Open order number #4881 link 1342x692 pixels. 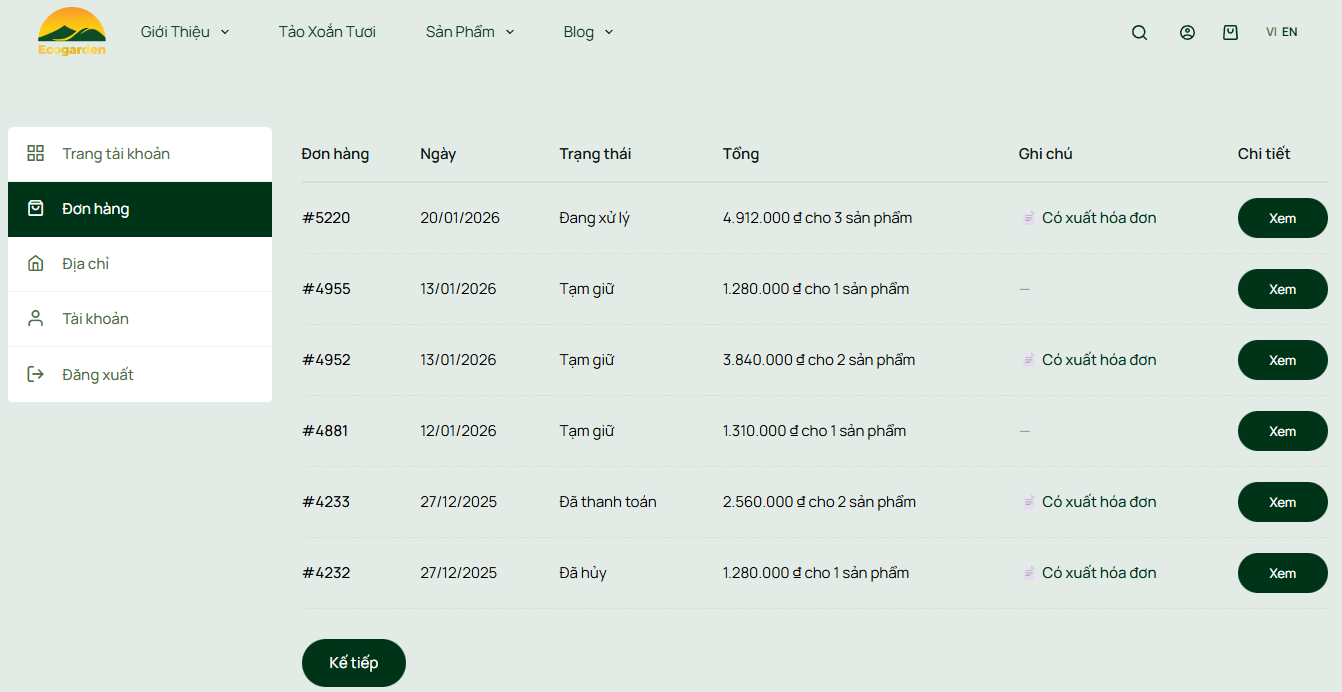tap(325, 431)
